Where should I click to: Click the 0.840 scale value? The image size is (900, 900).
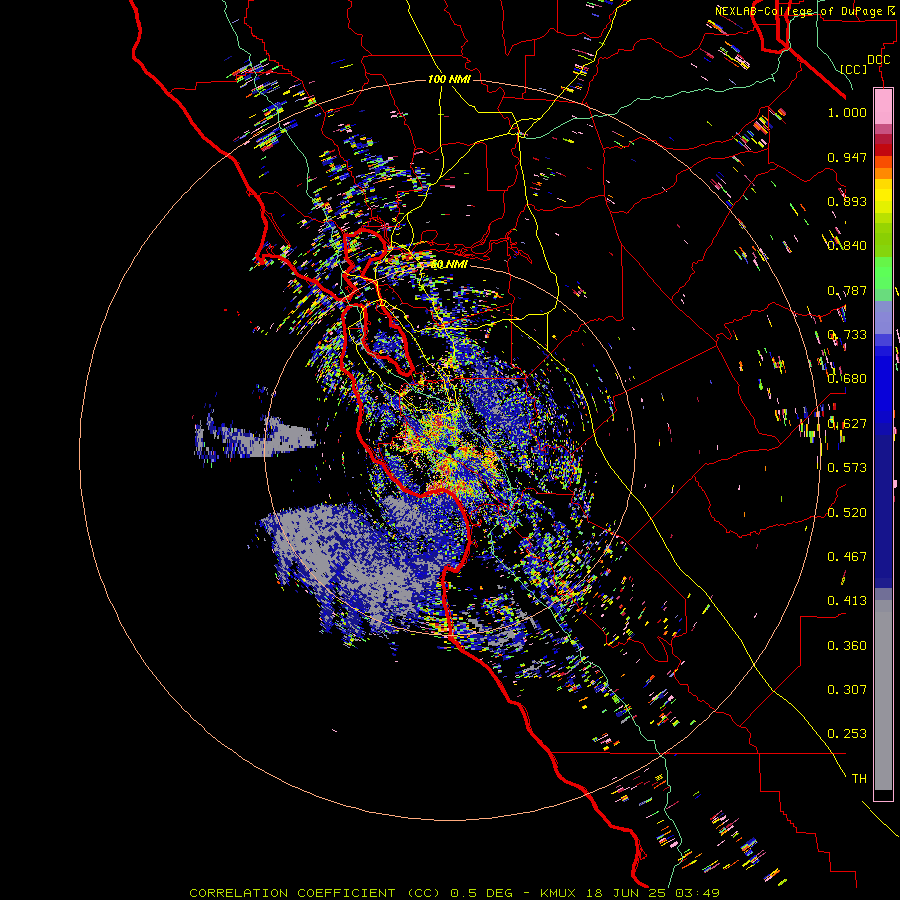(847, 246)
